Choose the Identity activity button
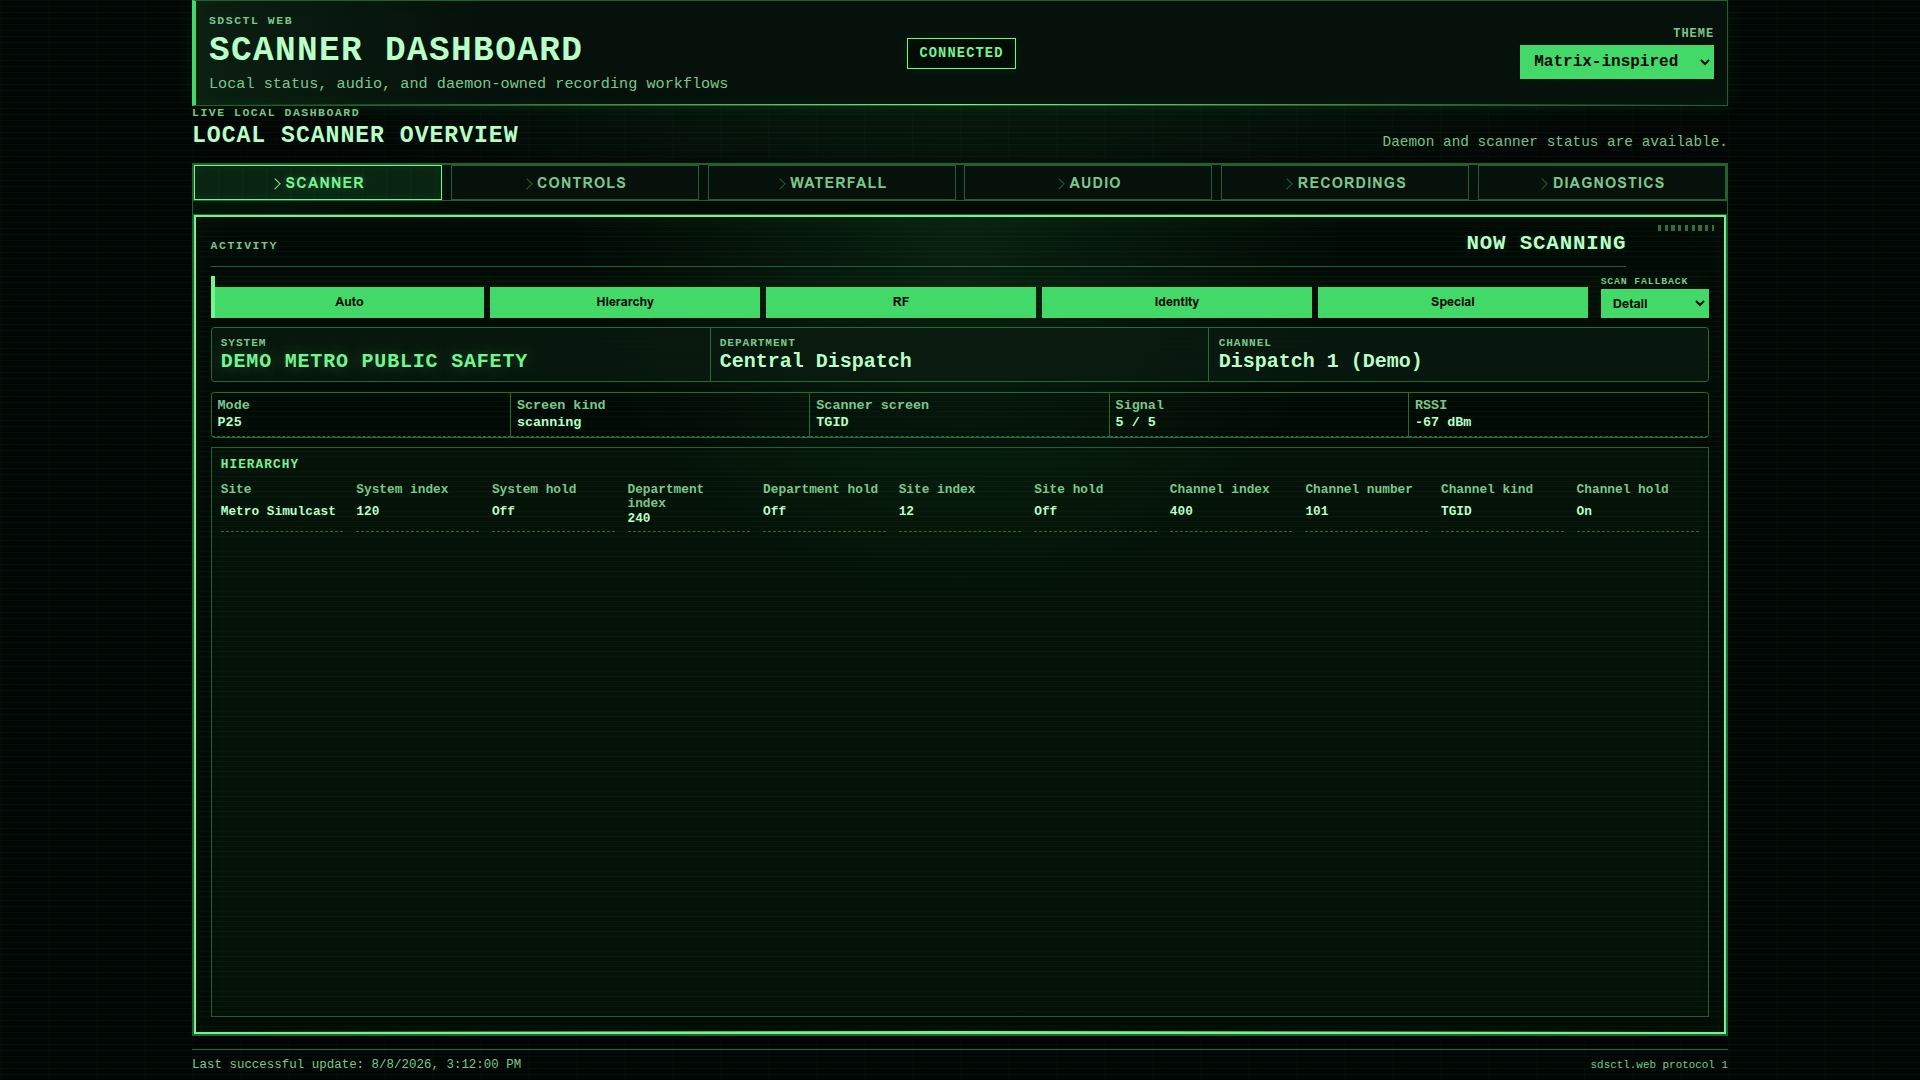The height and width of the screenshot is (1080, 1920). 1177,302
